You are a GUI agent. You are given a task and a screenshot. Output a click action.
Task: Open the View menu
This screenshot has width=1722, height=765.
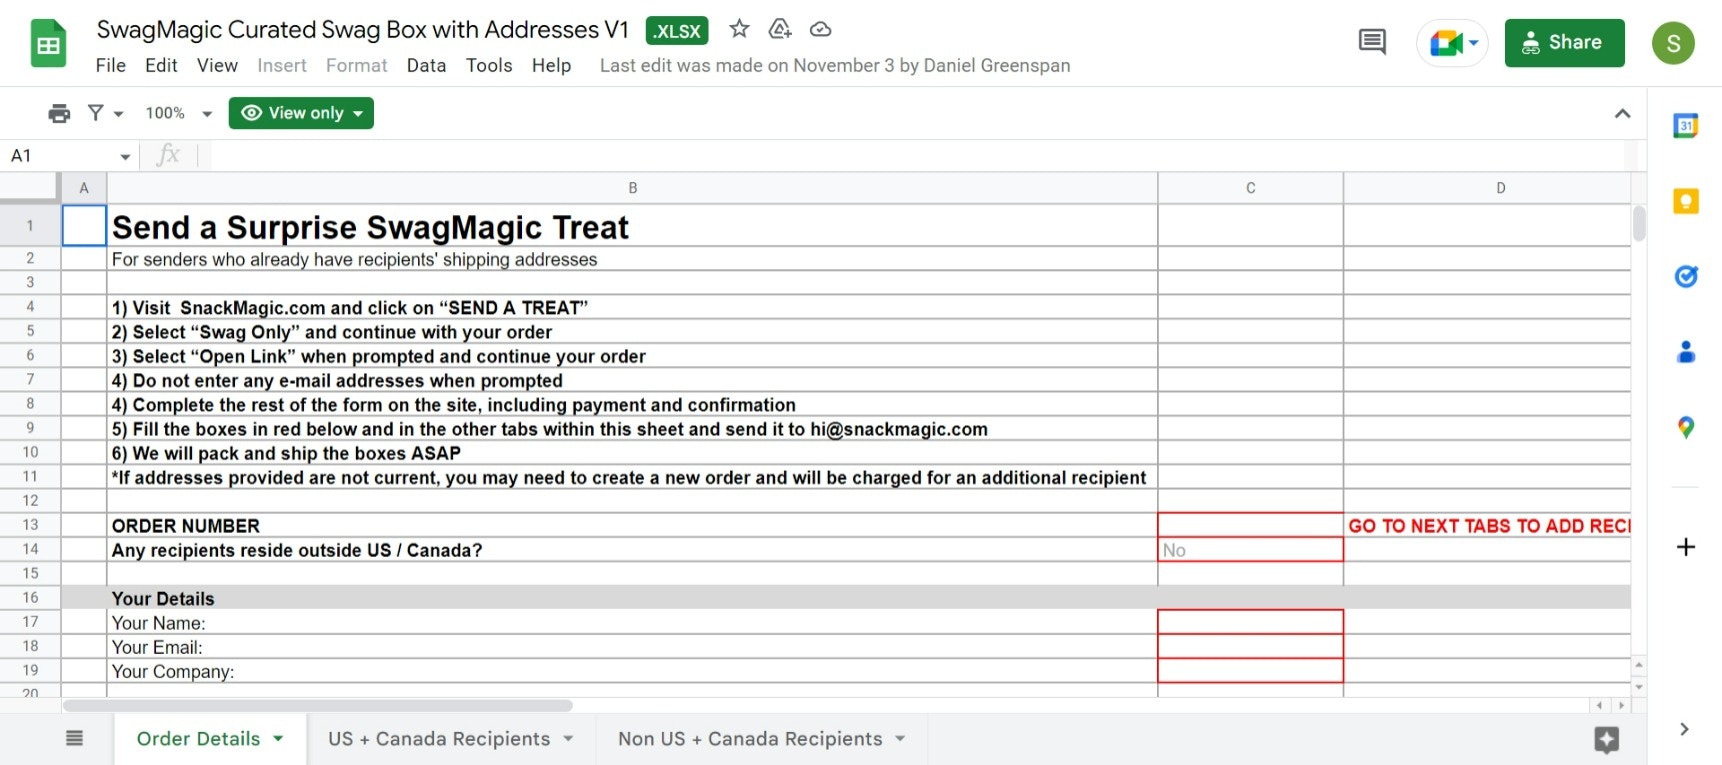(217, 65)
